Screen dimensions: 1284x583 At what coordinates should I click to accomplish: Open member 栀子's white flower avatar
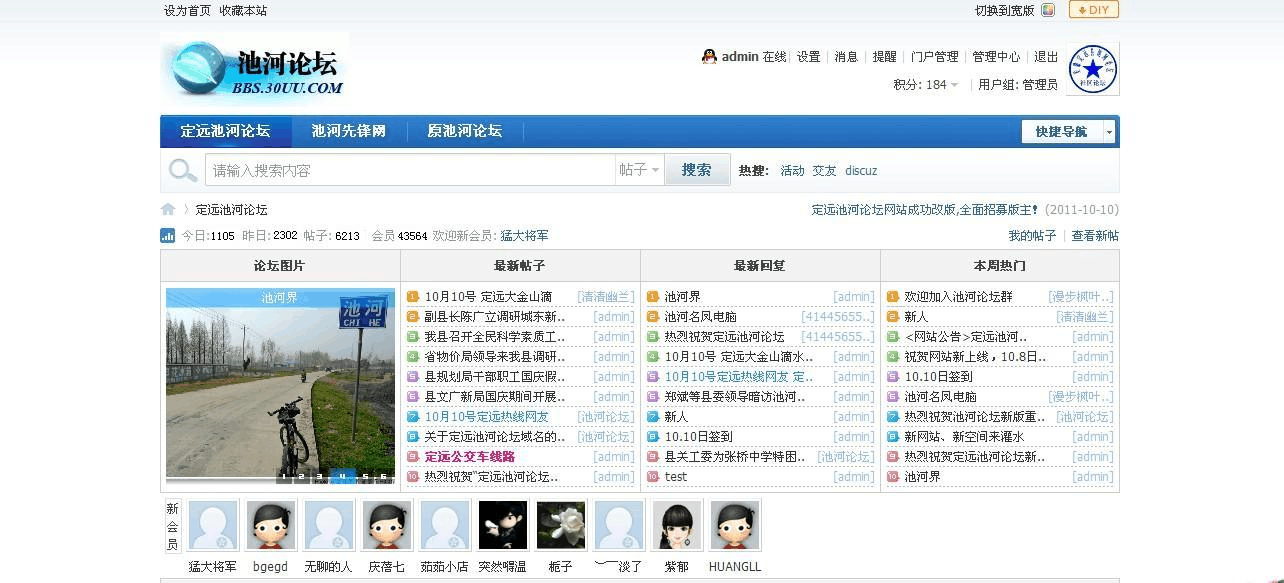coord(561,525)
